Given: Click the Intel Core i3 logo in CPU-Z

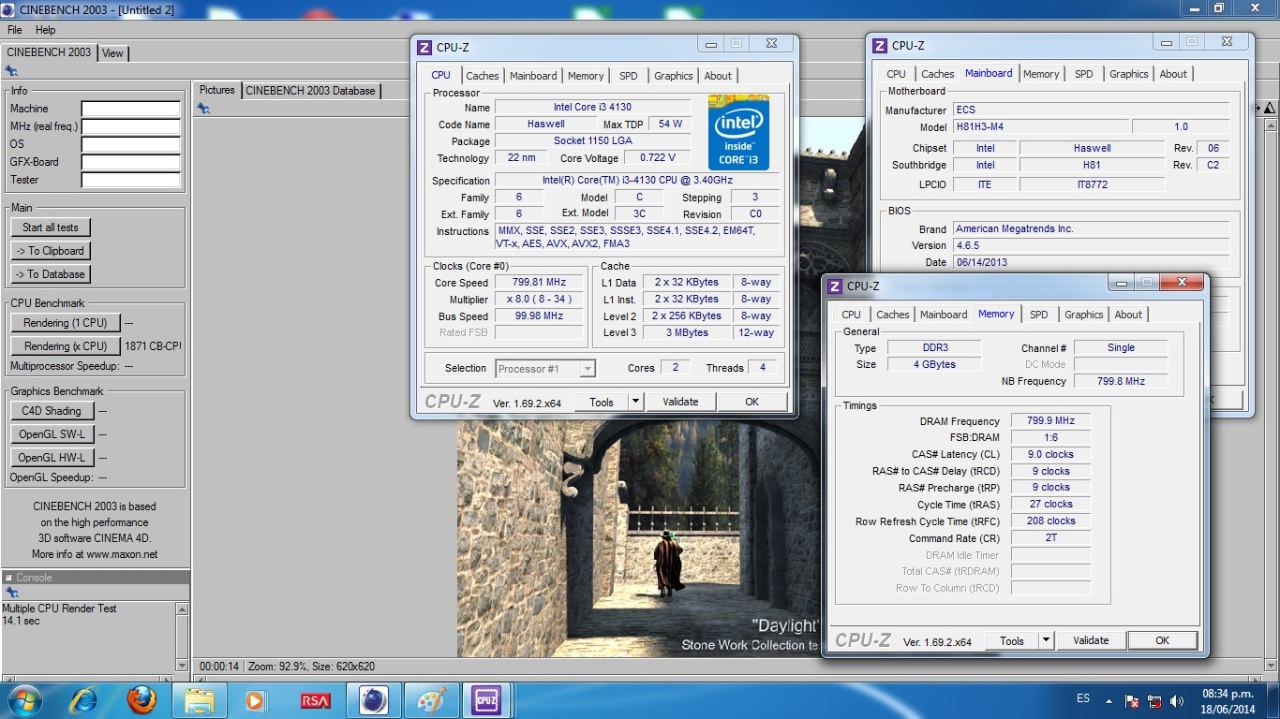Looking at the screenshot, I should tap(738, 132).
